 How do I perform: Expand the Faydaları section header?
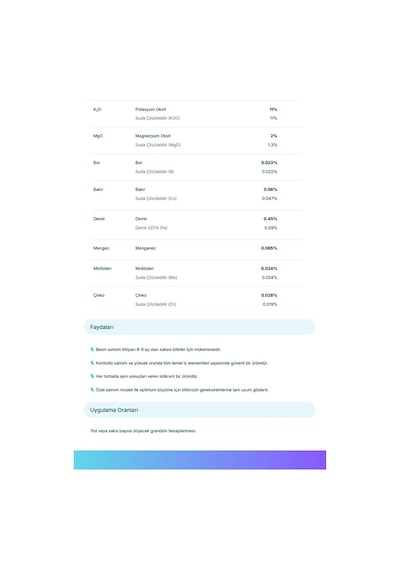[x=199, y=327]
